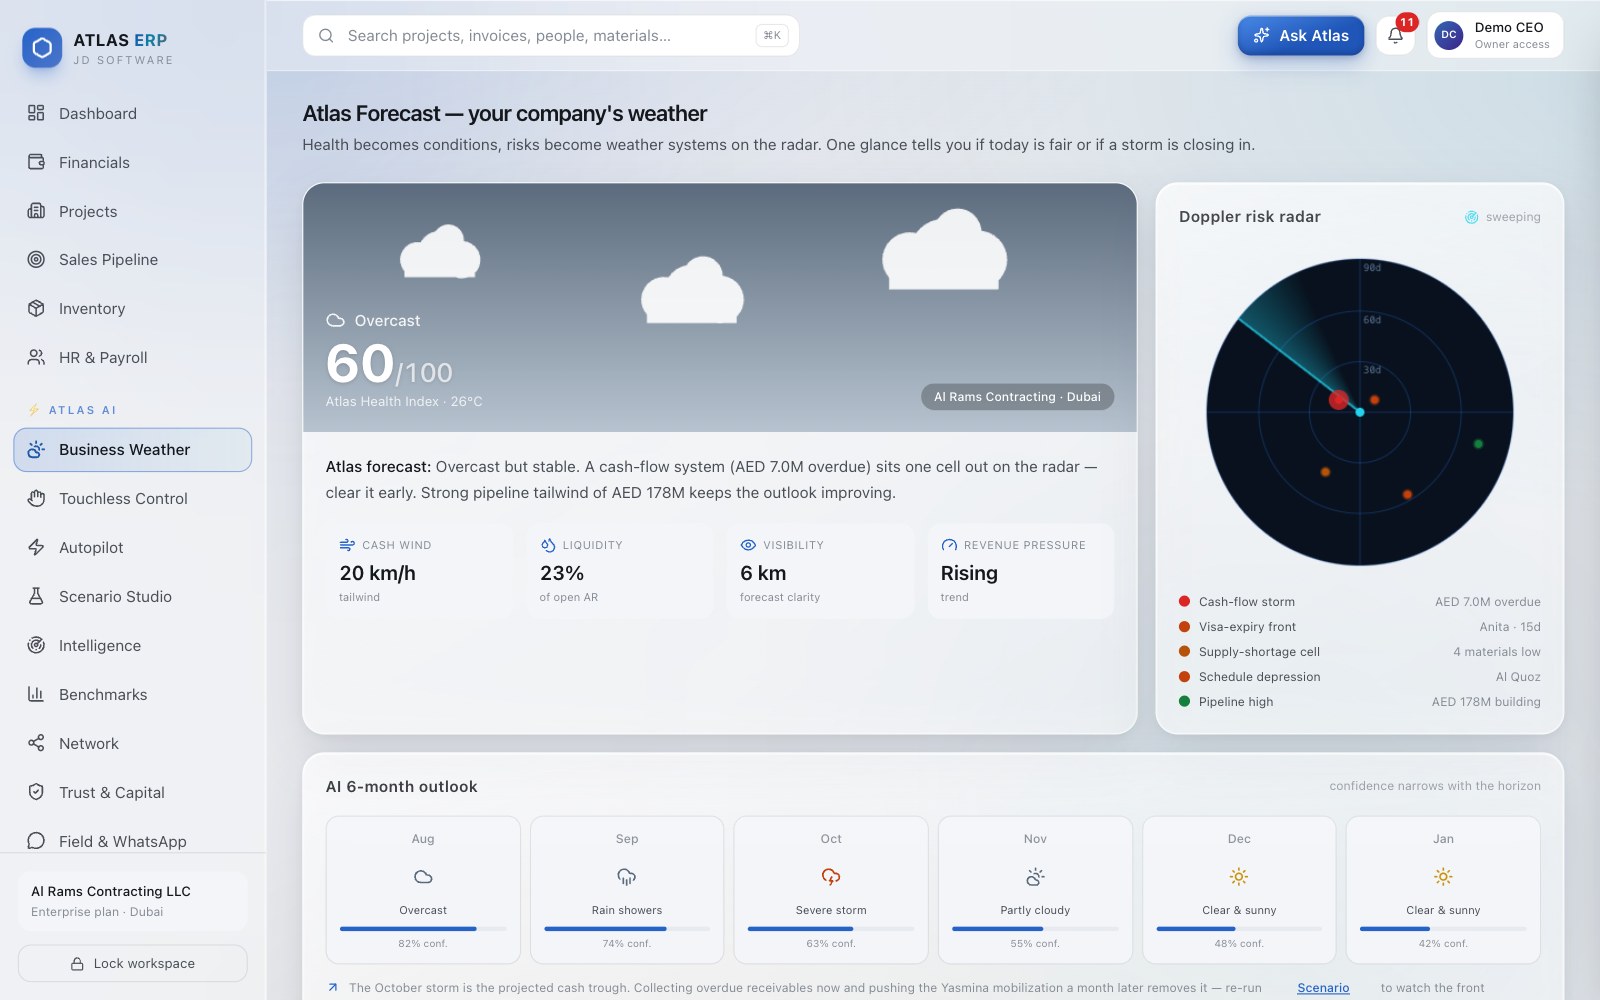1600x1000 pixels.
Task: Select the Oct Severe storm forecast card
Action: [x=831, y=890]
